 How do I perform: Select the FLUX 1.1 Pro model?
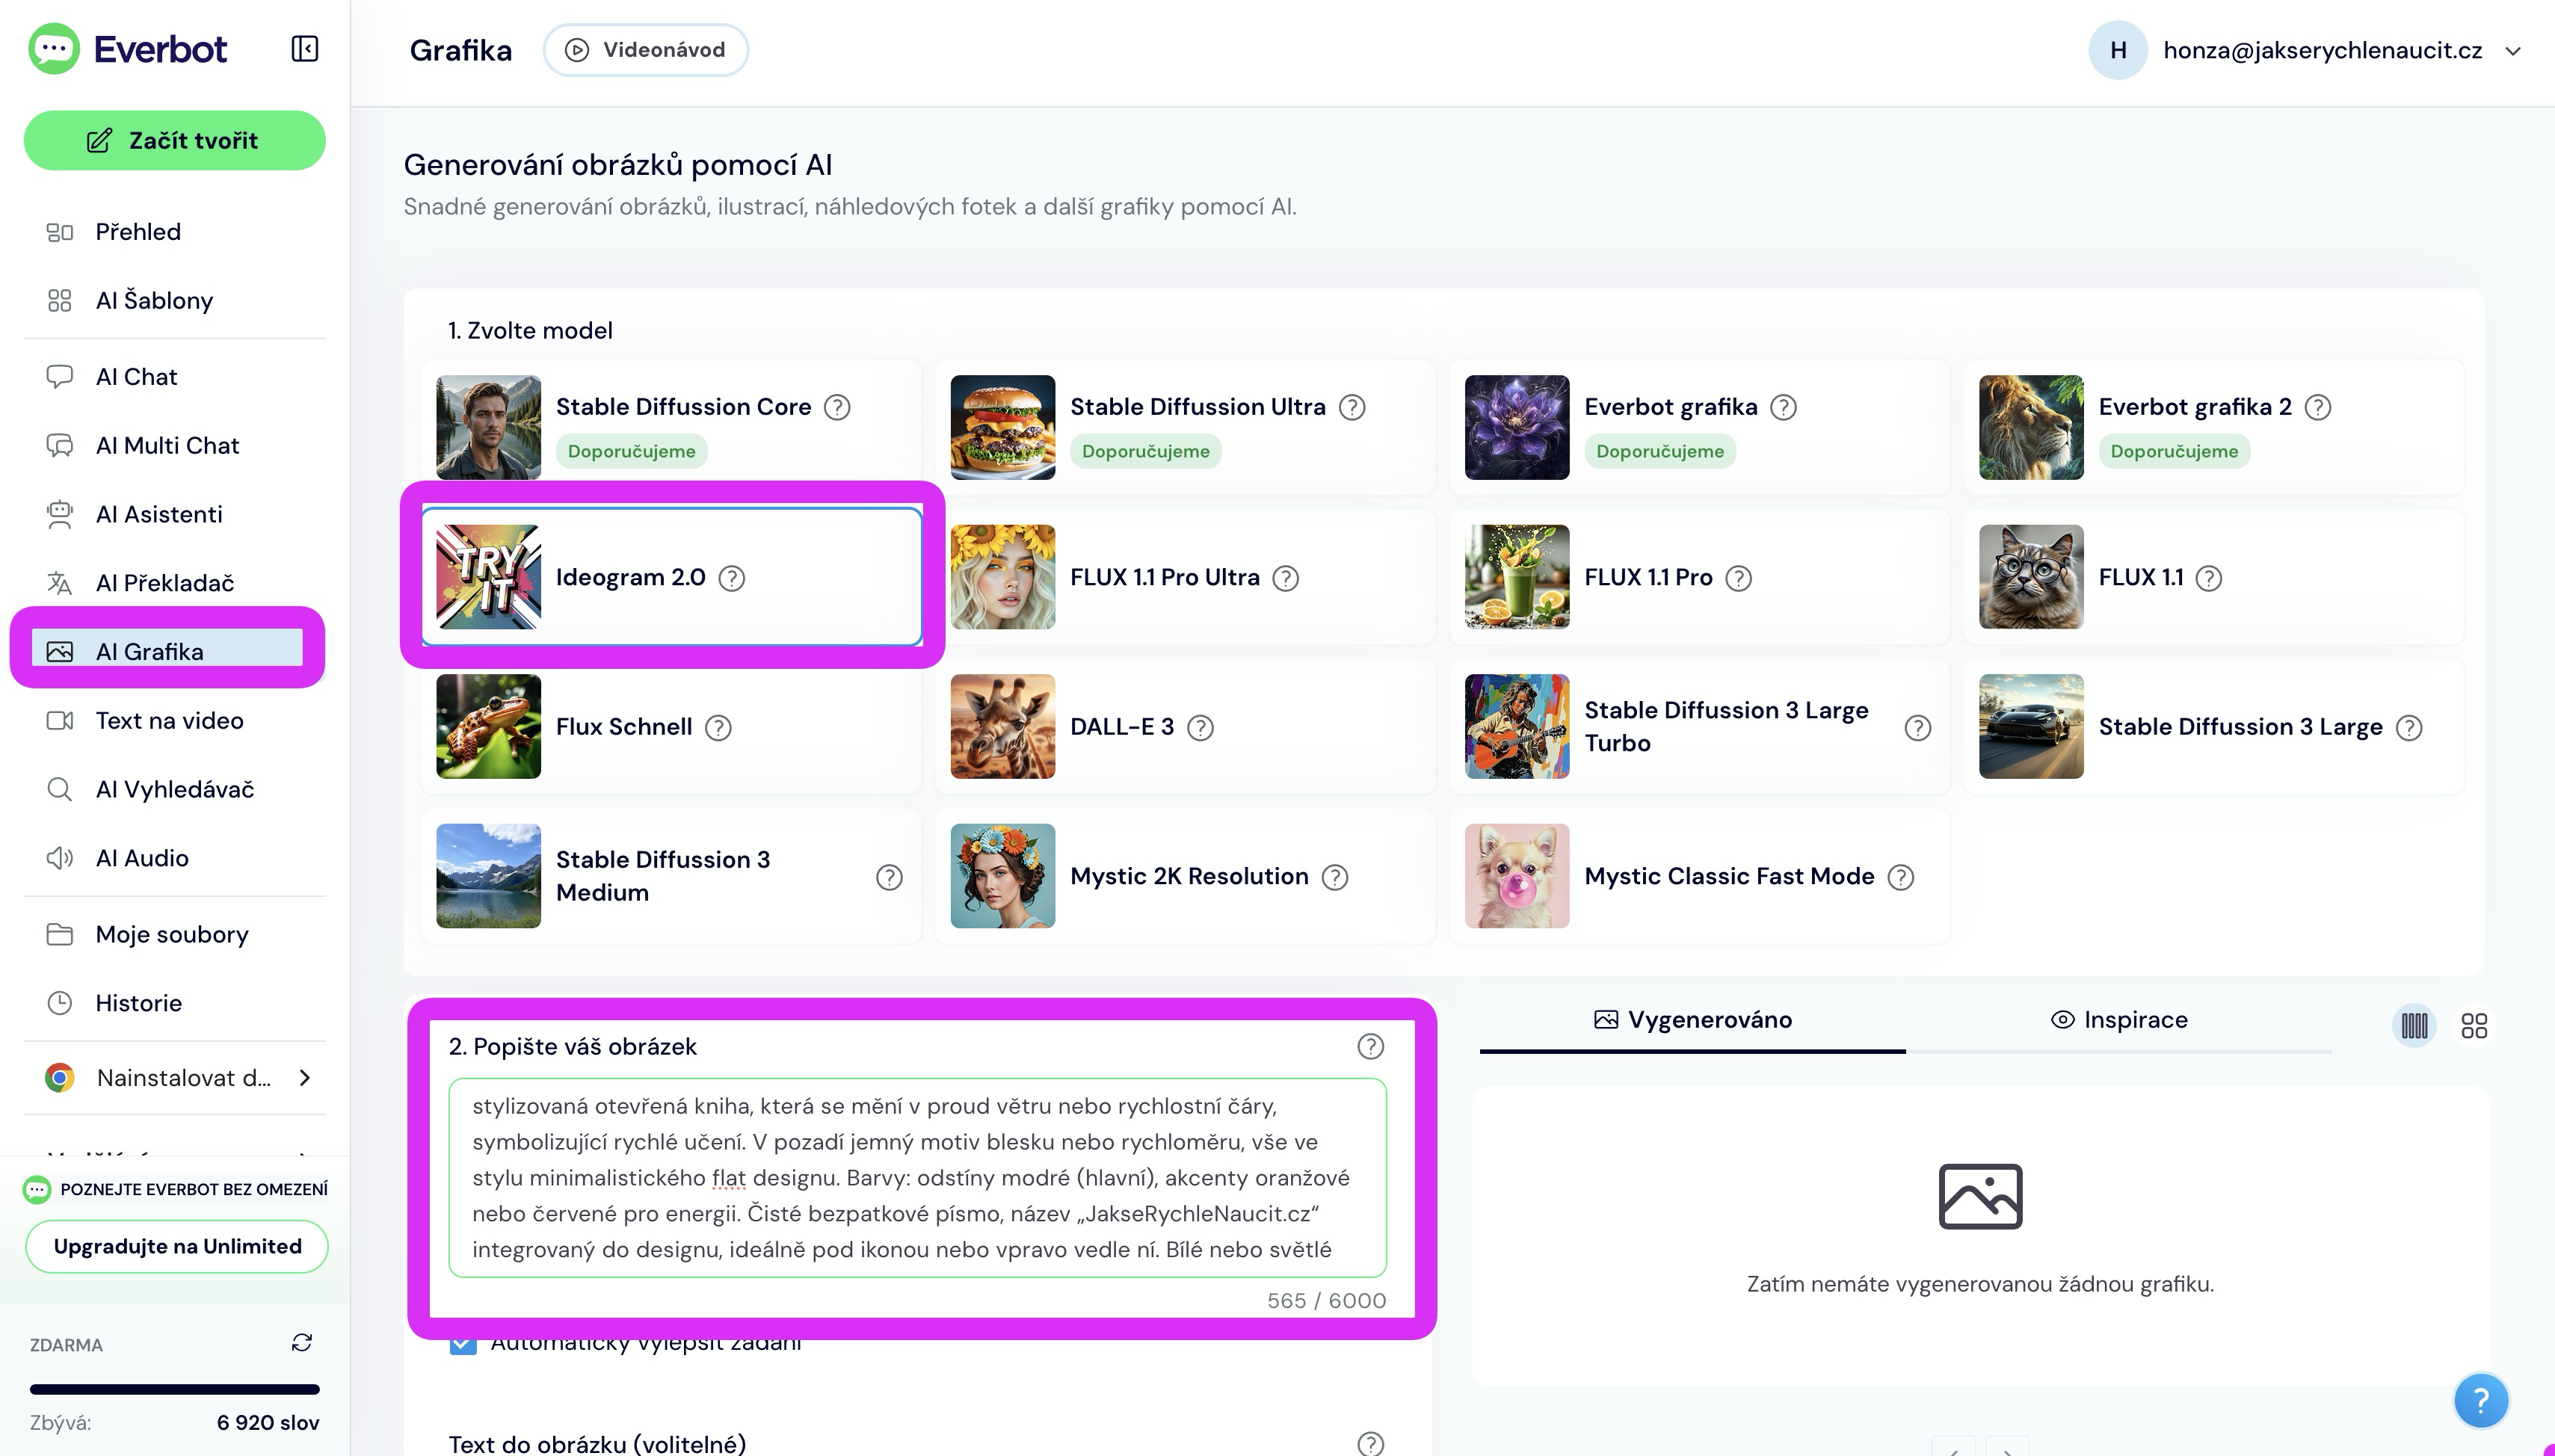pos(1698,577)
